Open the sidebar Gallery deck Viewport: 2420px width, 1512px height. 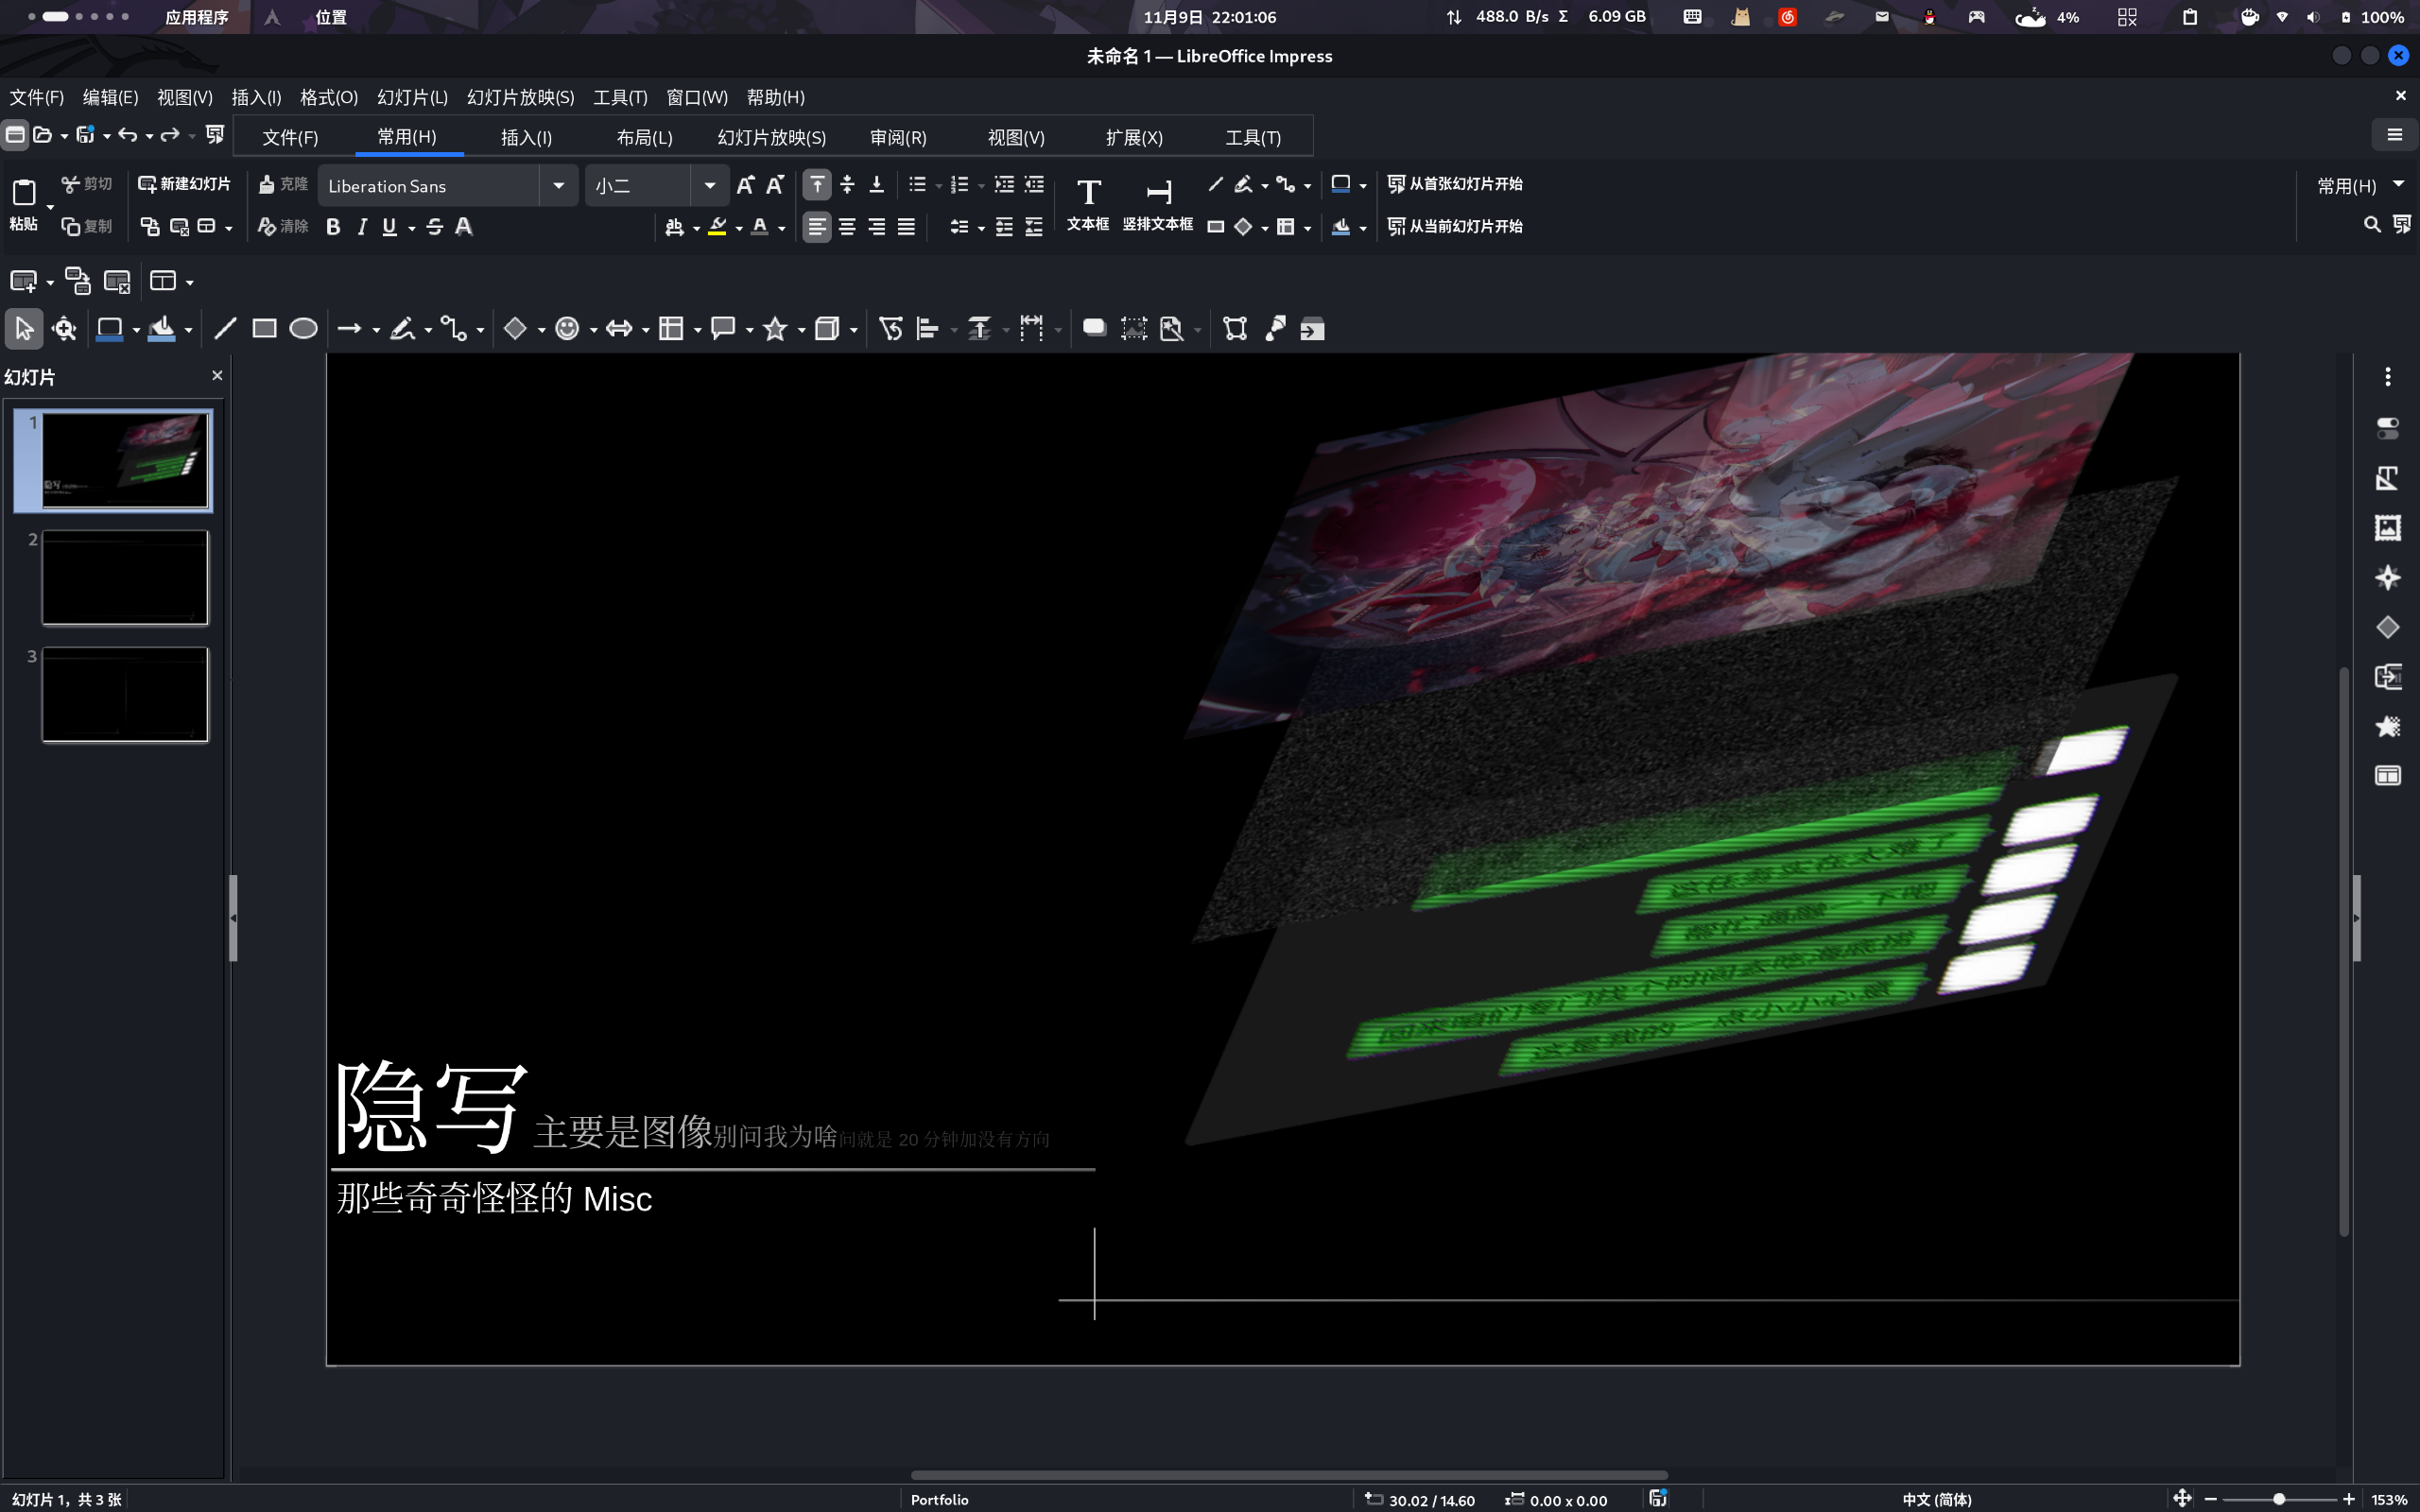[2388, 528]
